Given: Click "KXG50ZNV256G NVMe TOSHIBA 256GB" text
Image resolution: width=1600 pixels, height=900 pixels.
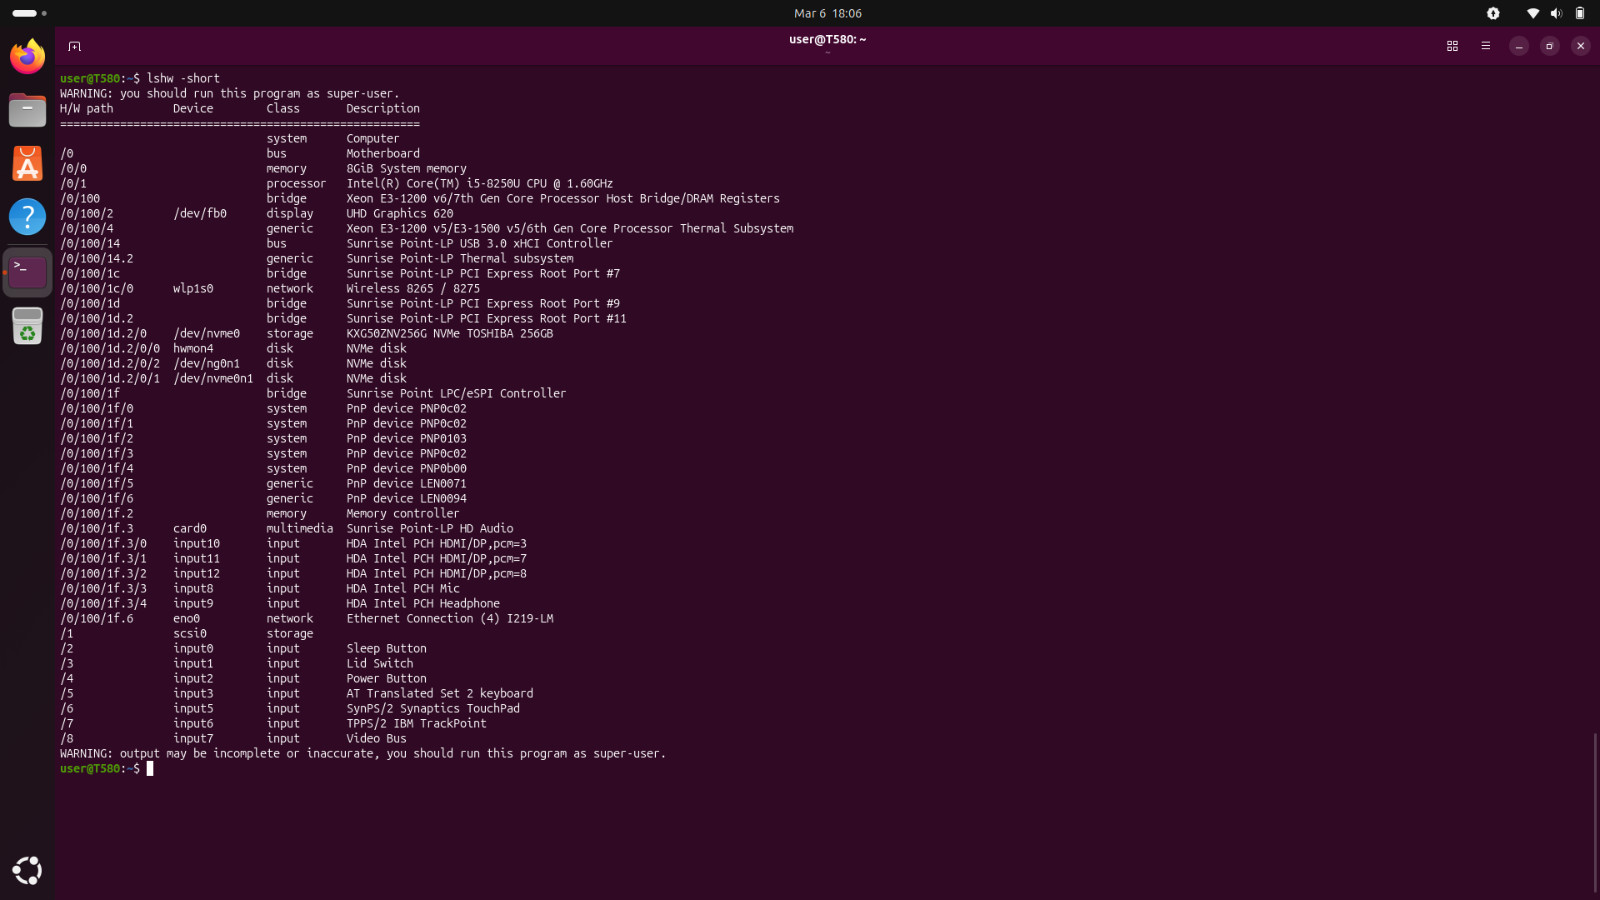Looking at the screenshot, I should pos(450,333).
